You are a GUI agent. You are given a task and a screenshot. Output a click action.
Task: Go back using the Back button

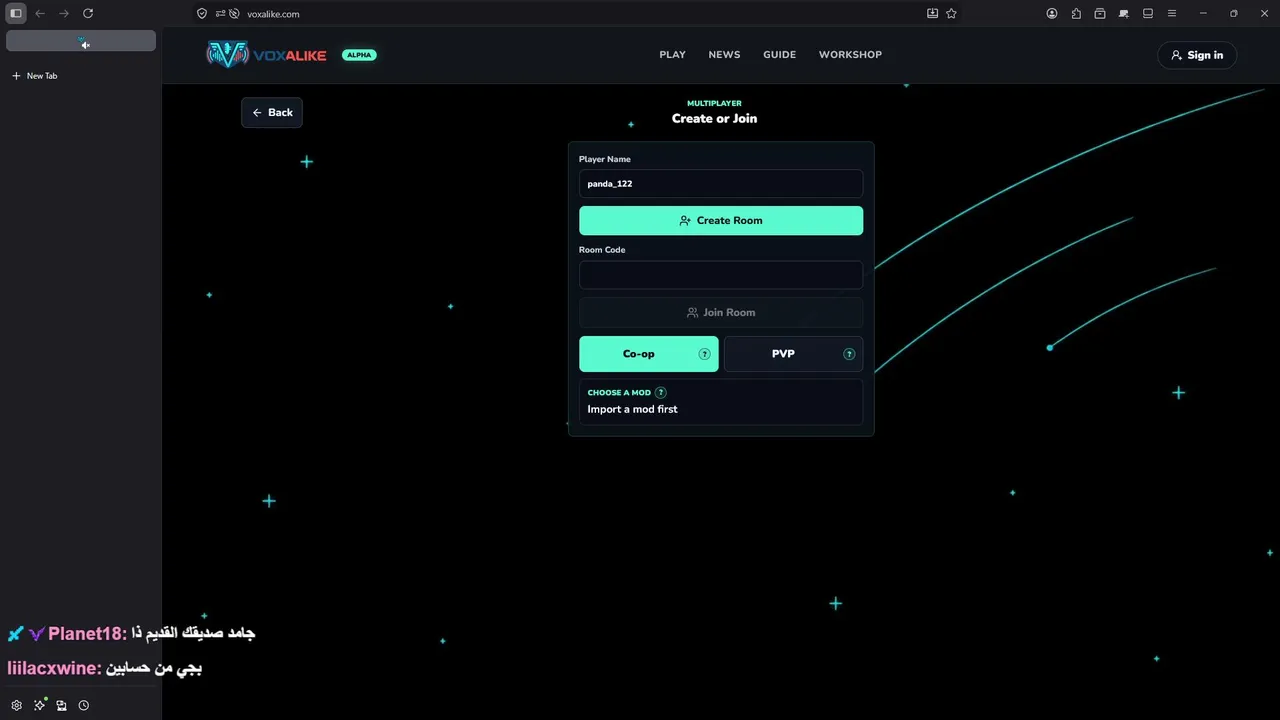click(x=272, y=113)
